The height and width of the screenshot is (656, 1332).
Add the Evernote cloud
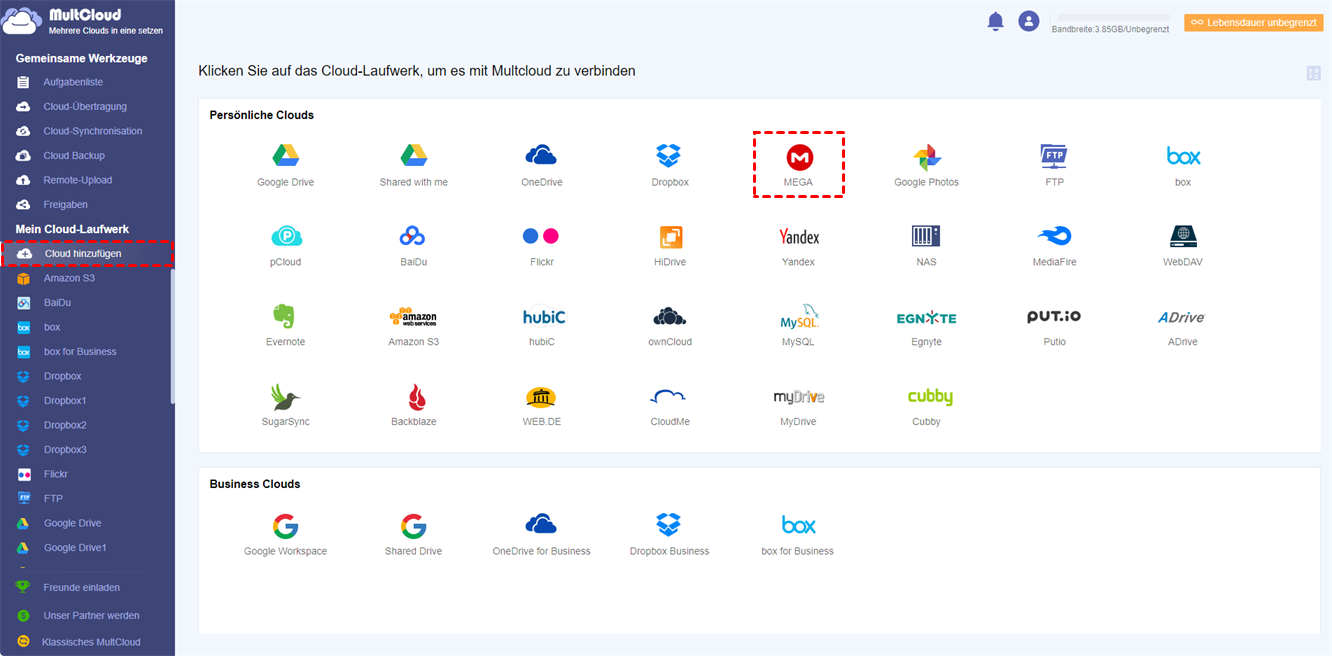(x=284, y=316)
